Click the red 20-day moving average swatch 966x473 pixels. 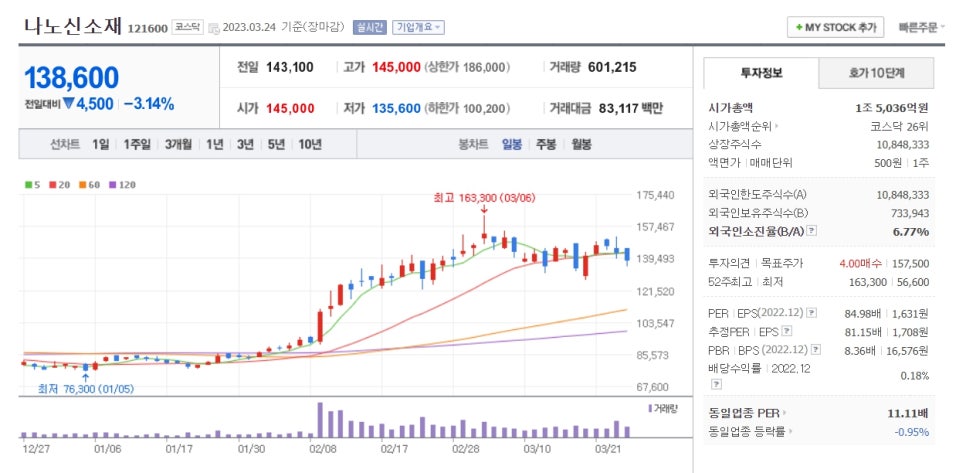coord(52,184)
